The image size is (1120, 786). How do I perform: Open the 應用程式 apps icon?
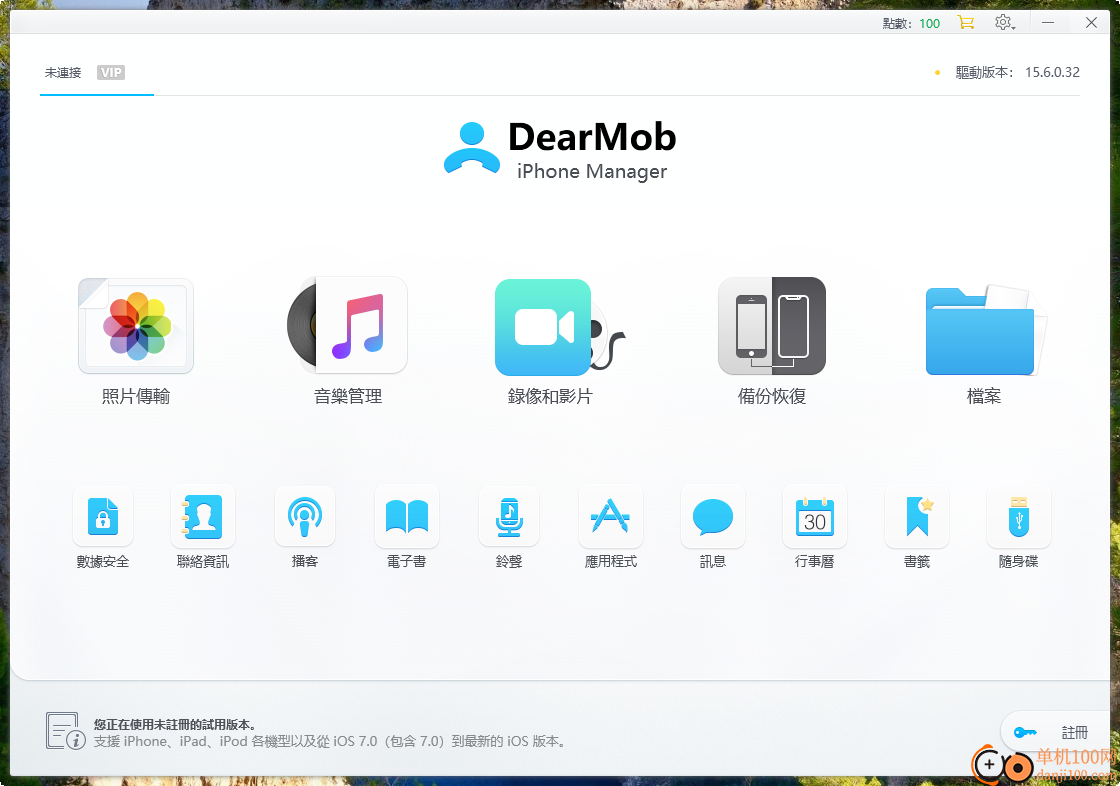[x=611, y=516]
